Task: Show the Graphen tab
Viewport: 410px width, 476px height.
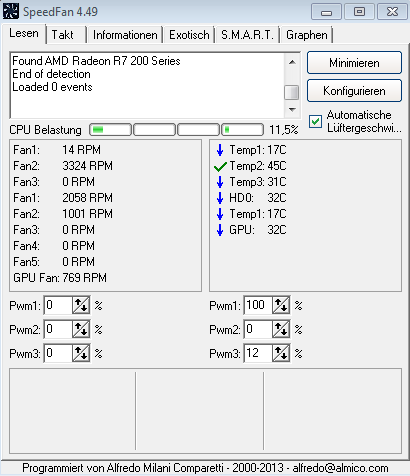Action: pyautogui.click(x=307, y=35)
